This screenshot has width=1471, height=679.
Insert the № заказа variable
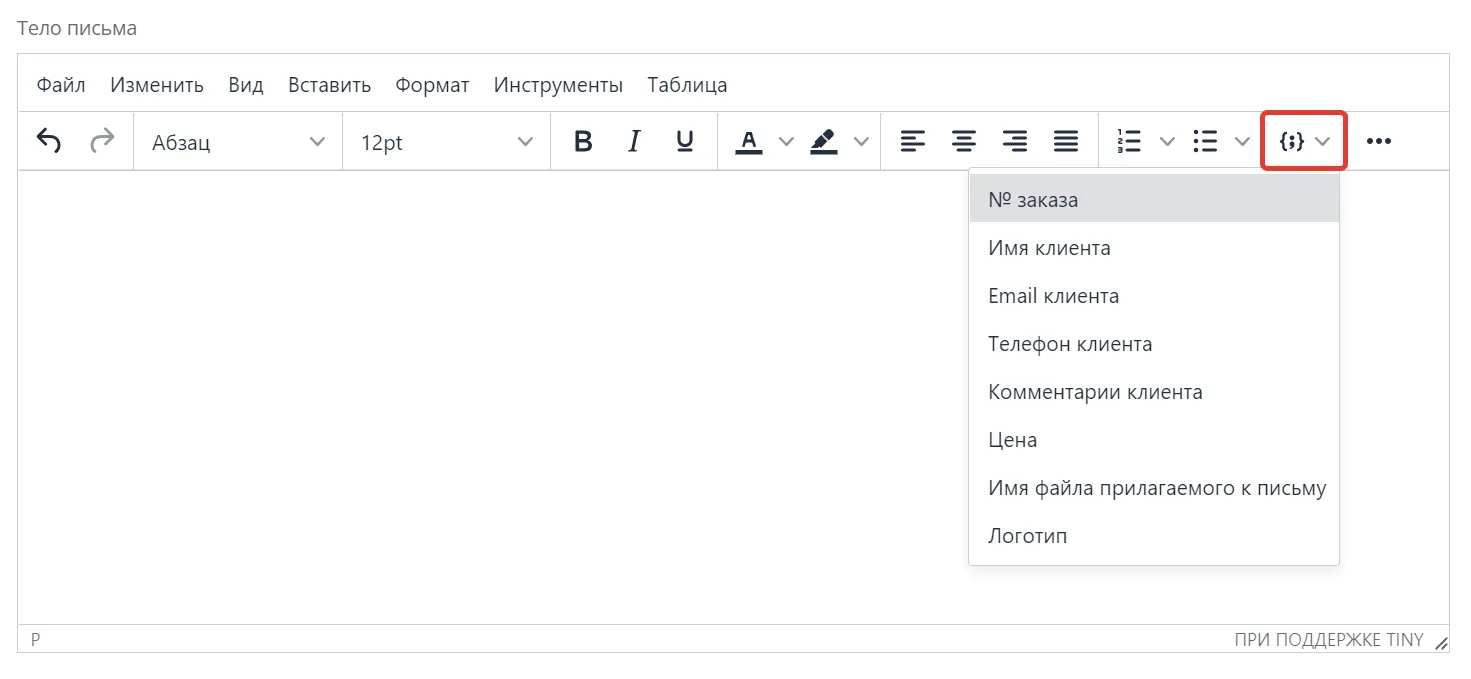[1154, 199]
